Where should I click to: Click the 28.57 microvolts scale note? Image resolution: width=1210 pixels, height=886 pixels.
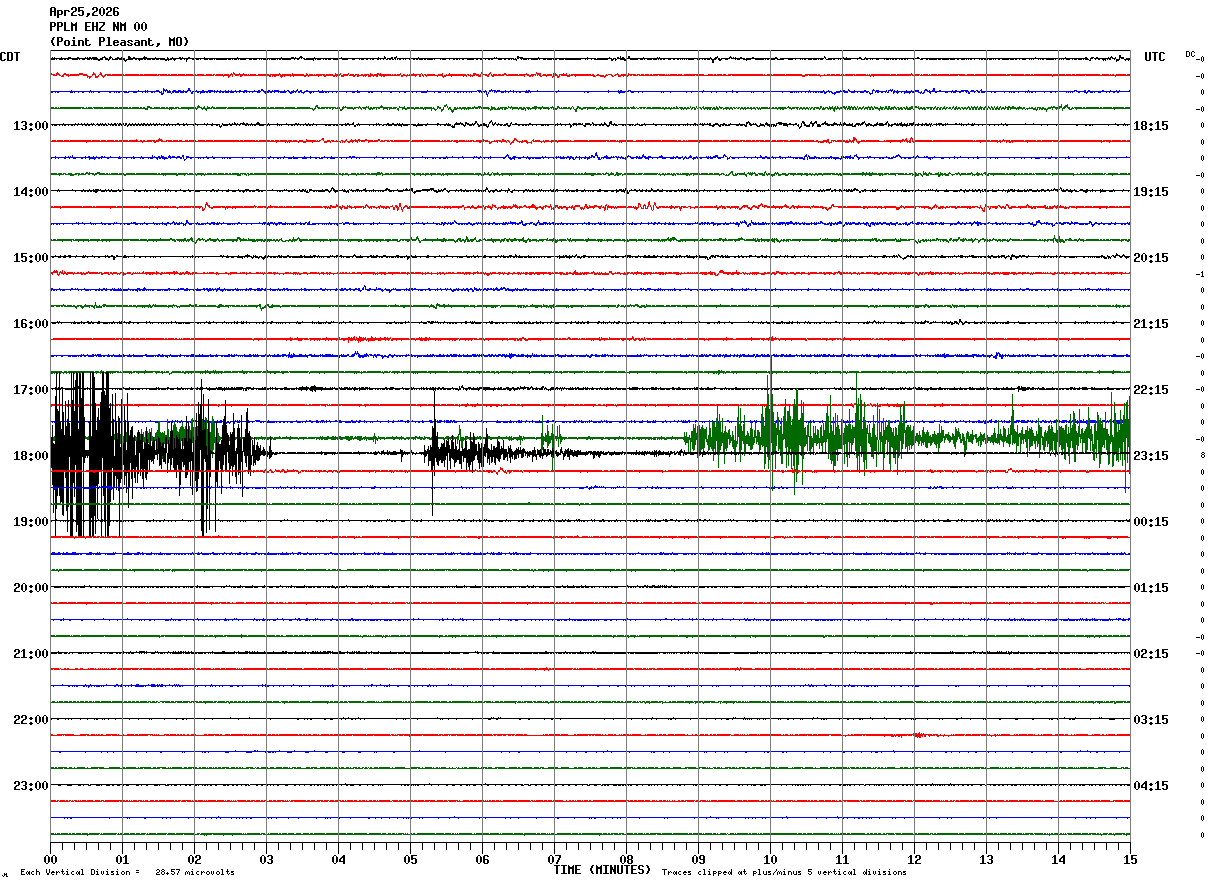pyautogui.click(x=195, y=872)
